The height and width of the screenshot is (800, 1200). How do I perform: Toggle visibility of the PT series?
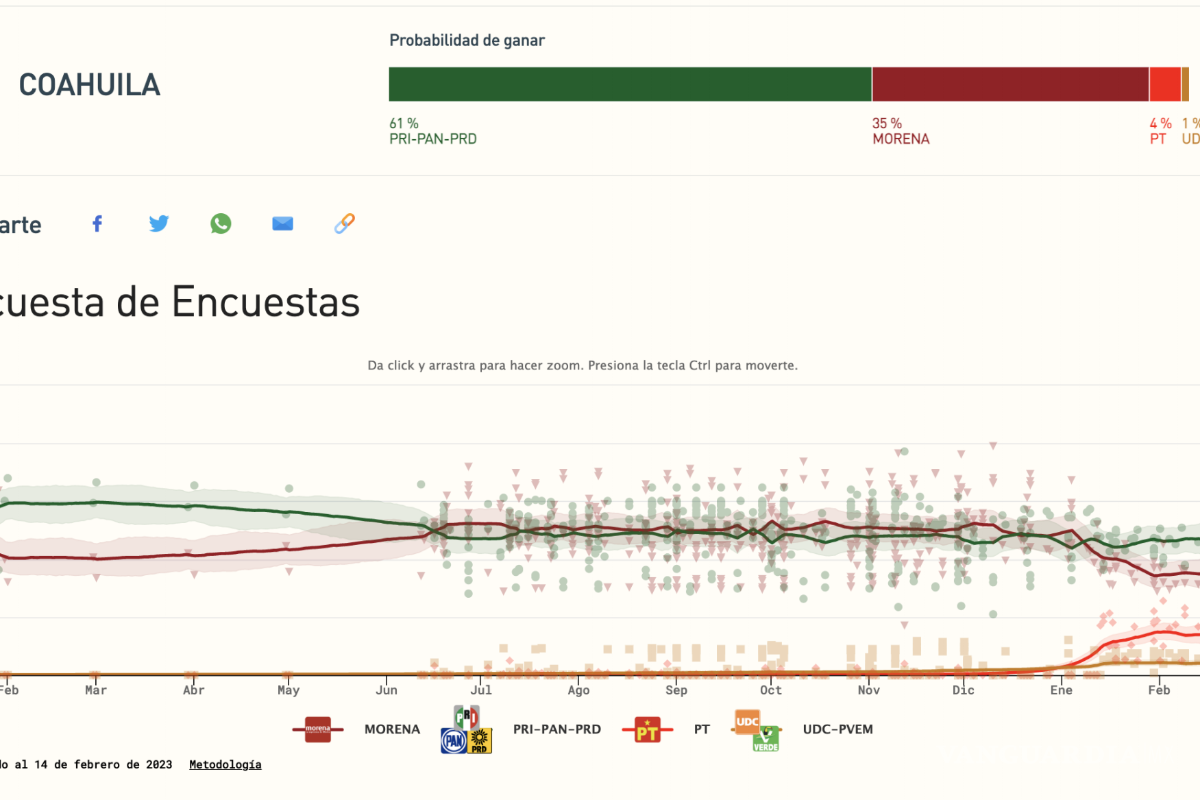(x=701, y=729)
